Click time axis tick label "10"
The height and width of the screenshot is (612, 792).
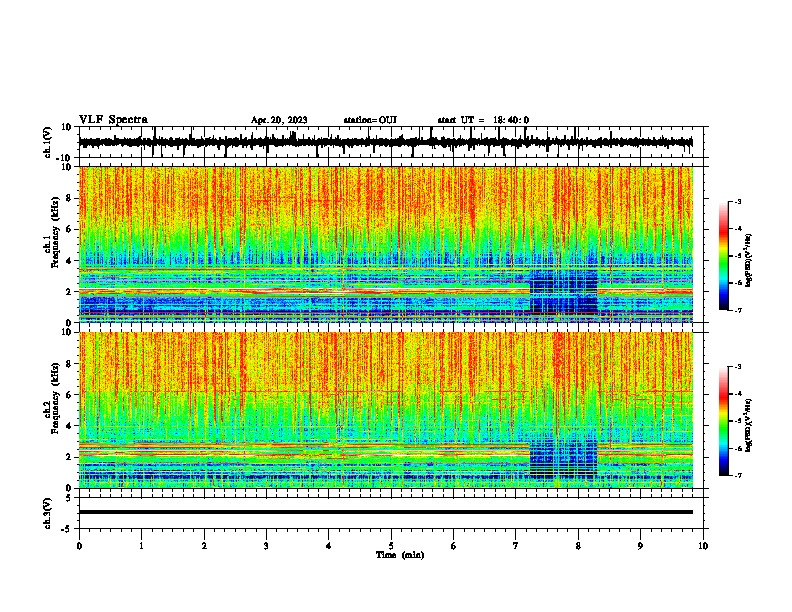pyautogui.click(x=703, y=546)
